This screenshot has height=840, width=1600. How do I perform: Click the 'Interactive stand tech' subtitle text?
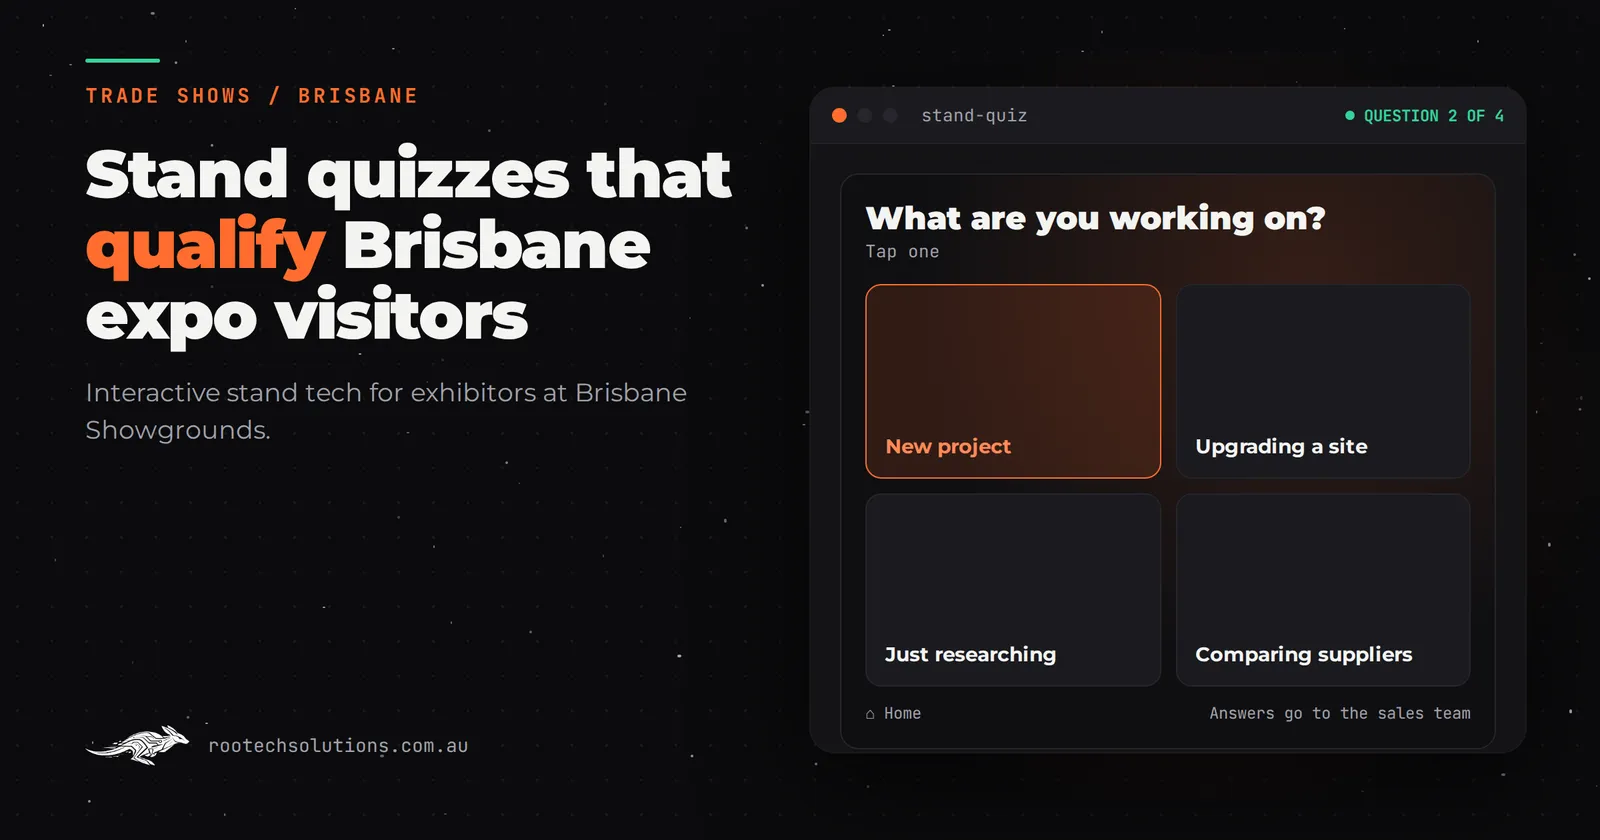pos(386,411)
